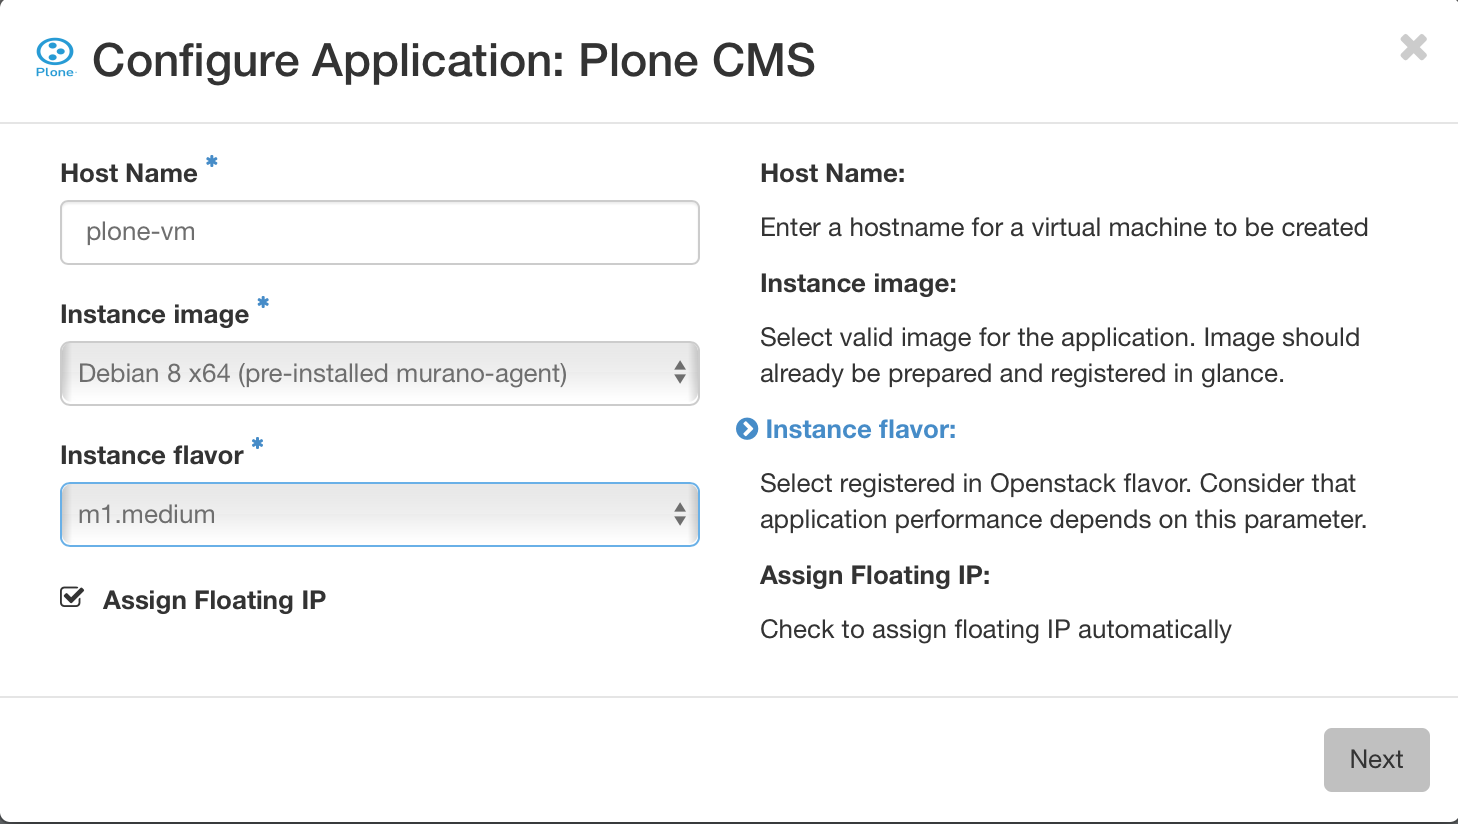Click the Instance flavor required asterisk

[257, 443]
